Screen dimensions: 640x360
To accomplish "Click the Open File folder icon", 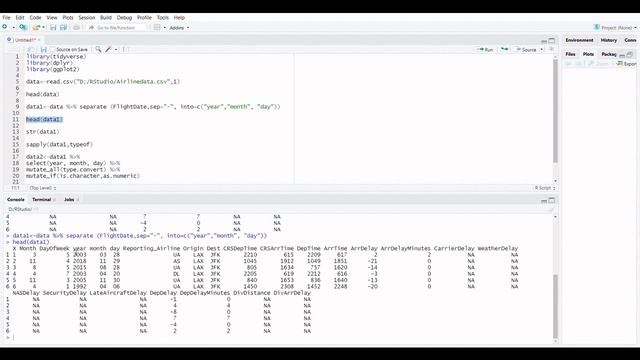I will pos(36,27).
